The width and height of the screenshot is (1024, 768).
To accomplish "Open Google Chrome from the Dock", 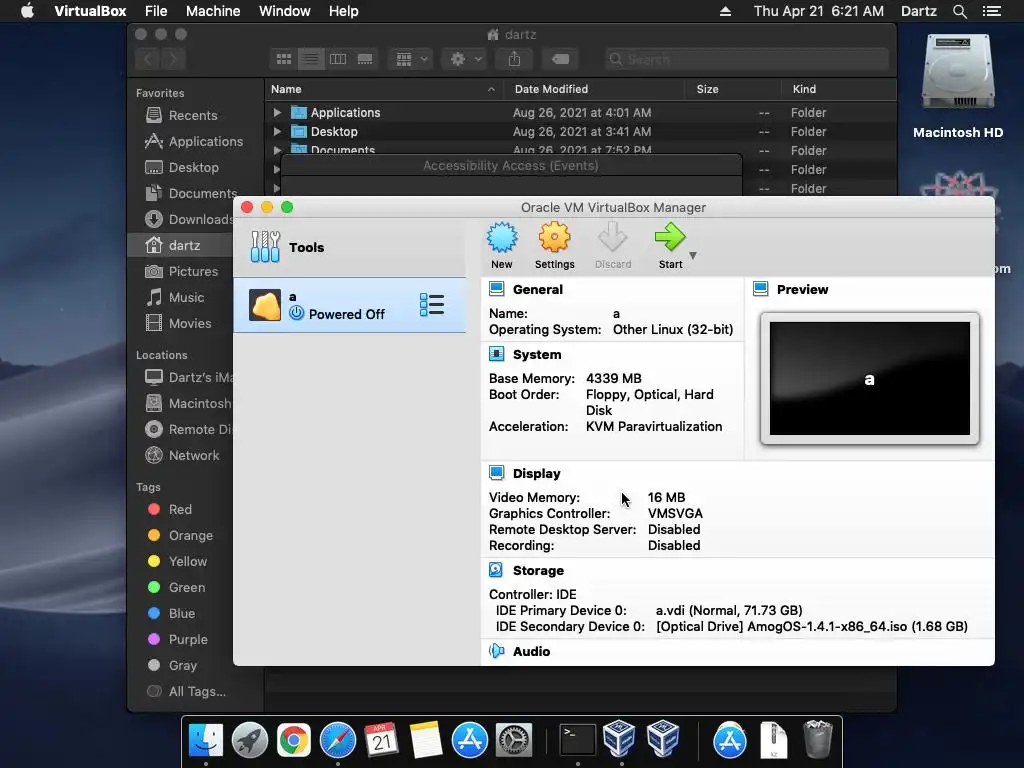I will [294, 740].
